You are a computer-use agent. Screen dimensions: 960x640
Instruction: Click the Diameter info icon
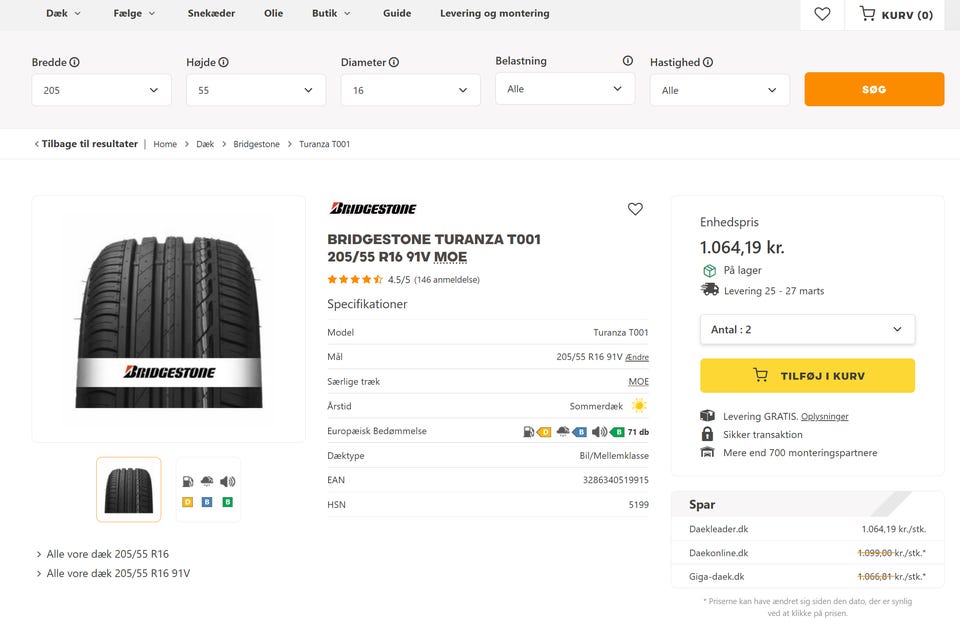(394, 62)
